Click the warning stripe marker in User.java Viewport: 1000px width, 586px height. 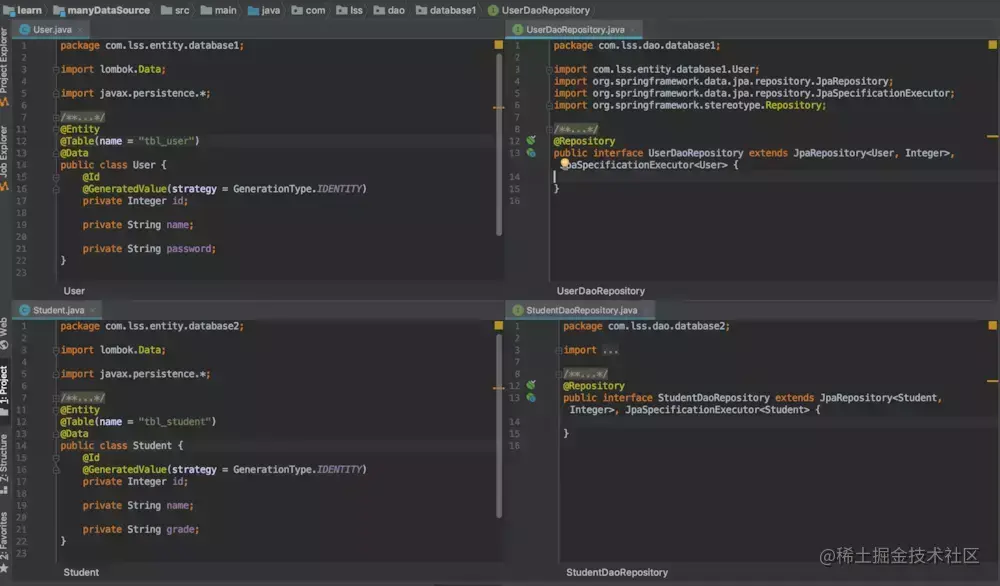point(499,108)
